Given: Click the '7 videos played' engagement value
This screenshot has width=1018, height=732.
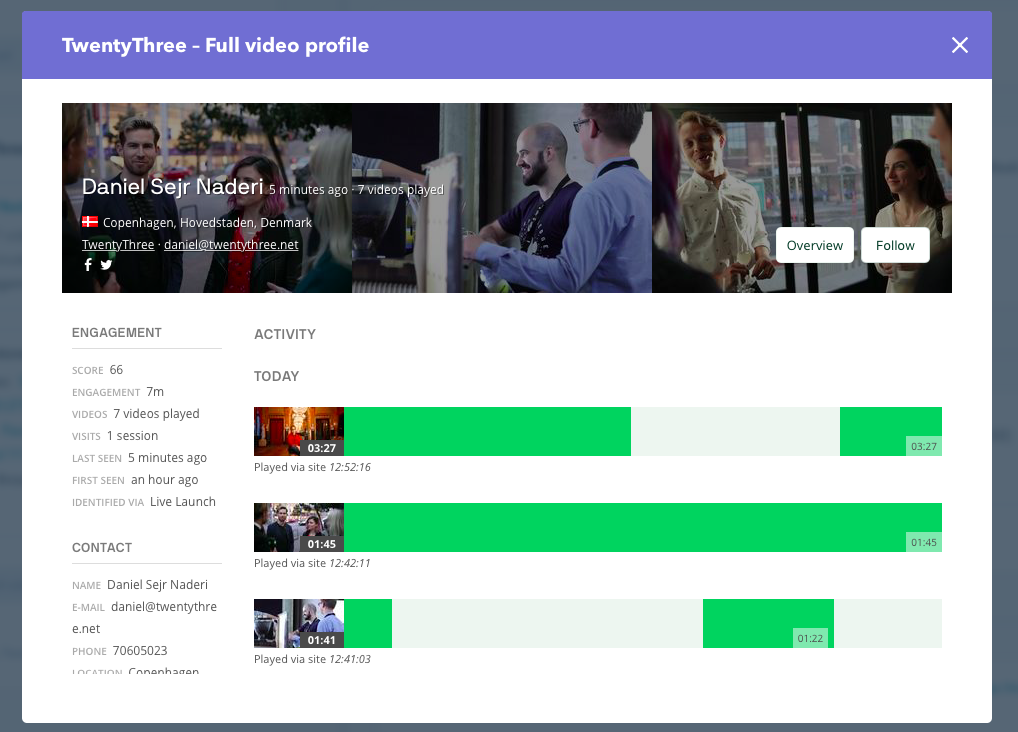Looking at the screenshot, I should click(x=156, y=414).
